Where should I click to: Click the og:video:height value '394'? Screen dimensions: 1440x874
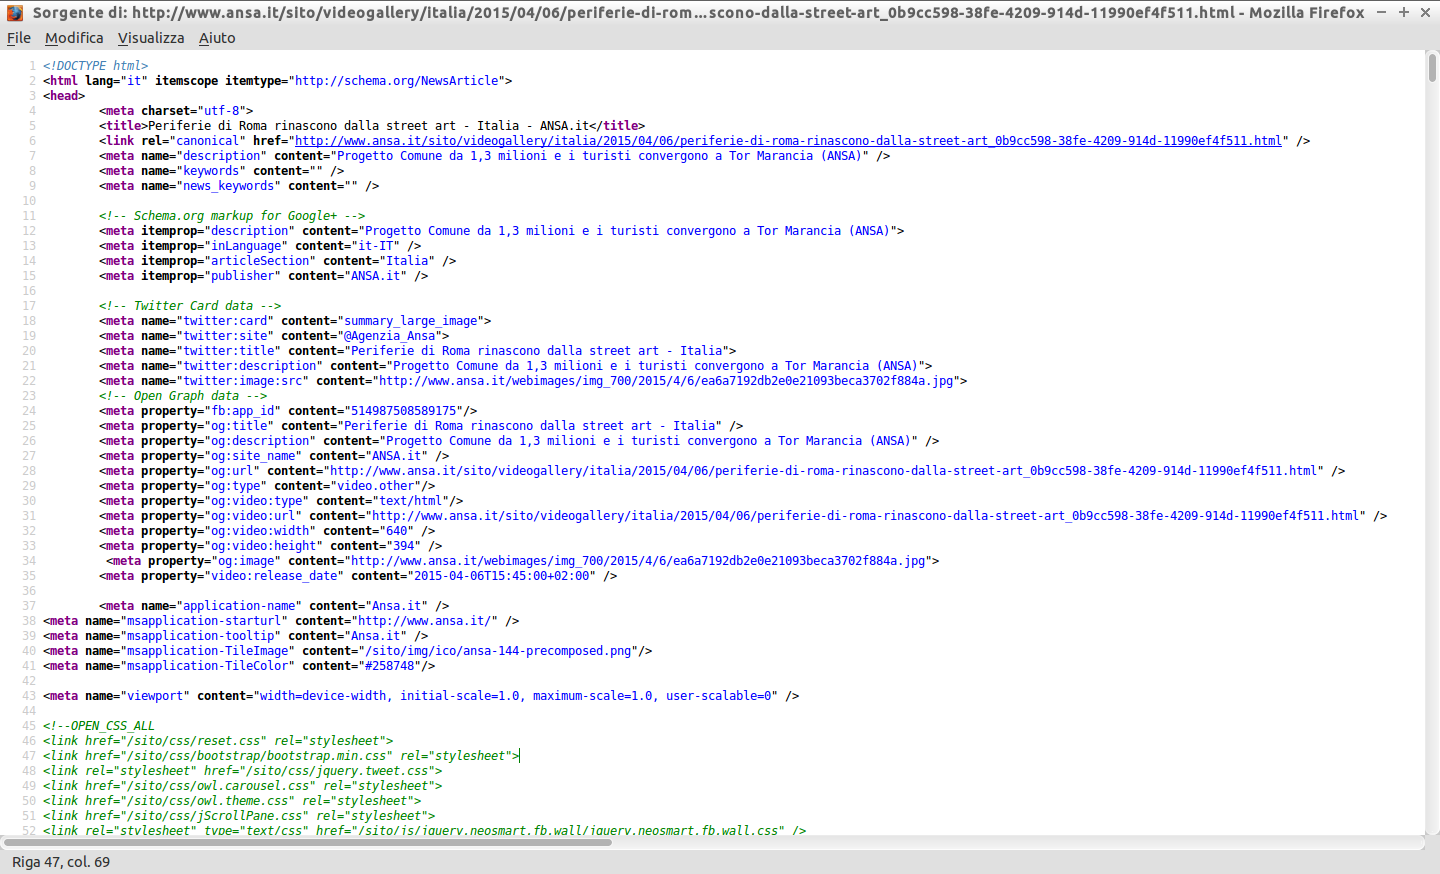pyautogui.click(x=403, y=546)
